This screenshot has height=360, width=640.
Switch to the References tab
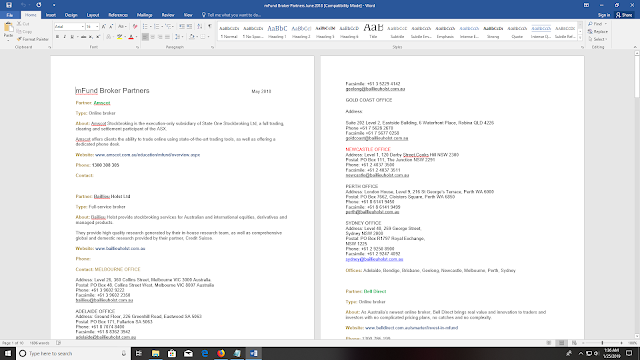point(118,15)
